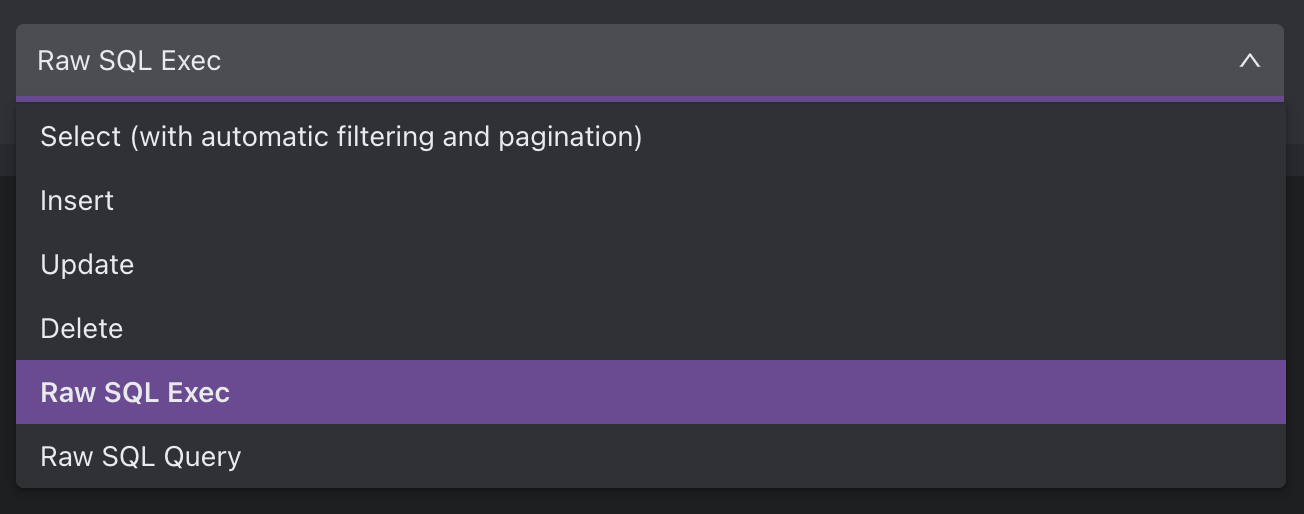Click the upward caret icon on the right

coord(1249,61)
